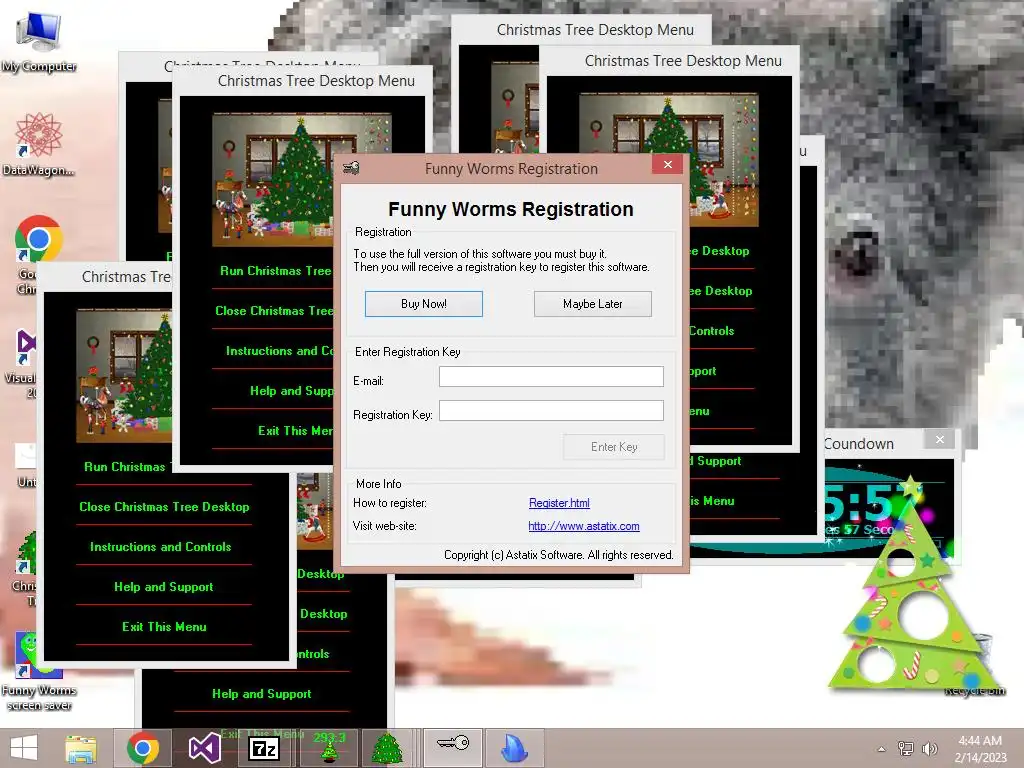Focus the E-mail input field
This screenshot has height=768, width=1024.
pos(551,376)
